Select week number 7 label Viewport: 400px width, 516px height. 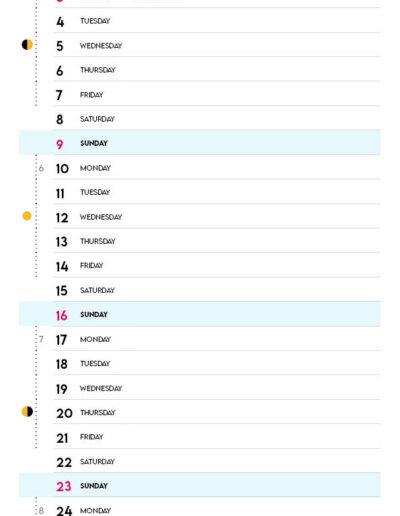[41, 340]
